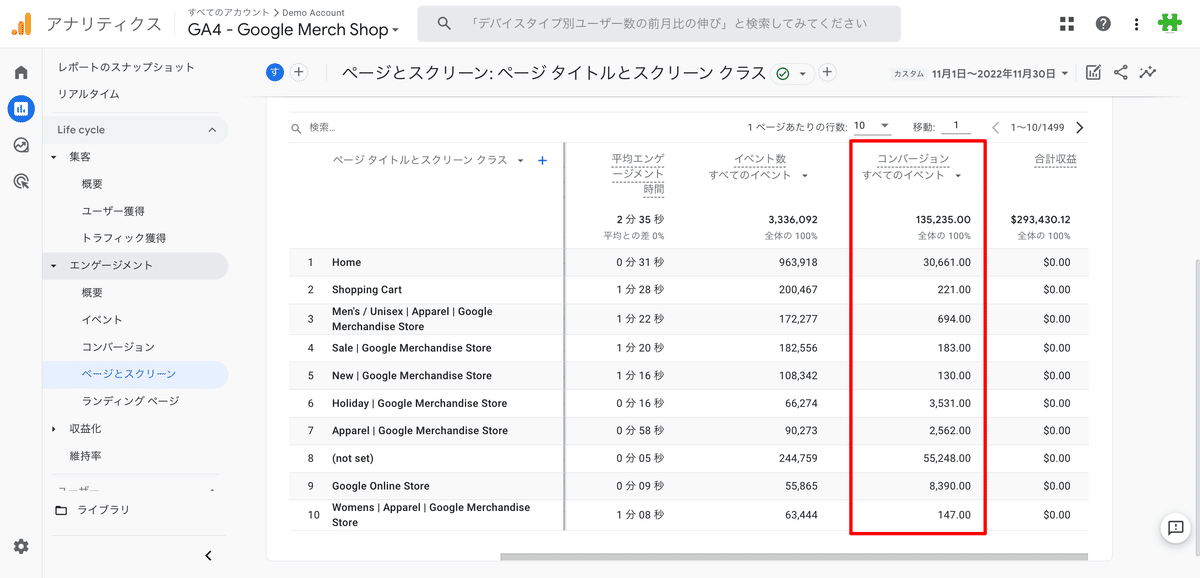Sort by 合計収益 column header

(x=1055, y=159)
